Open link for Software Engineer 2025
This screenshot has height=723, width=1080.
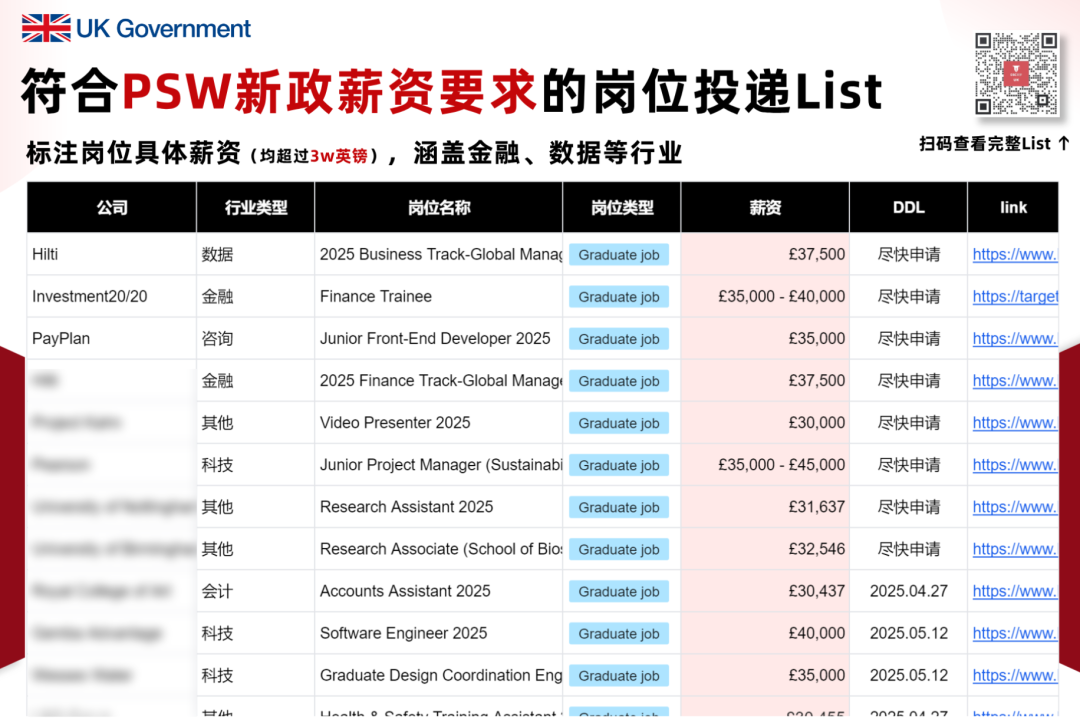click(x=1015, y=633)
